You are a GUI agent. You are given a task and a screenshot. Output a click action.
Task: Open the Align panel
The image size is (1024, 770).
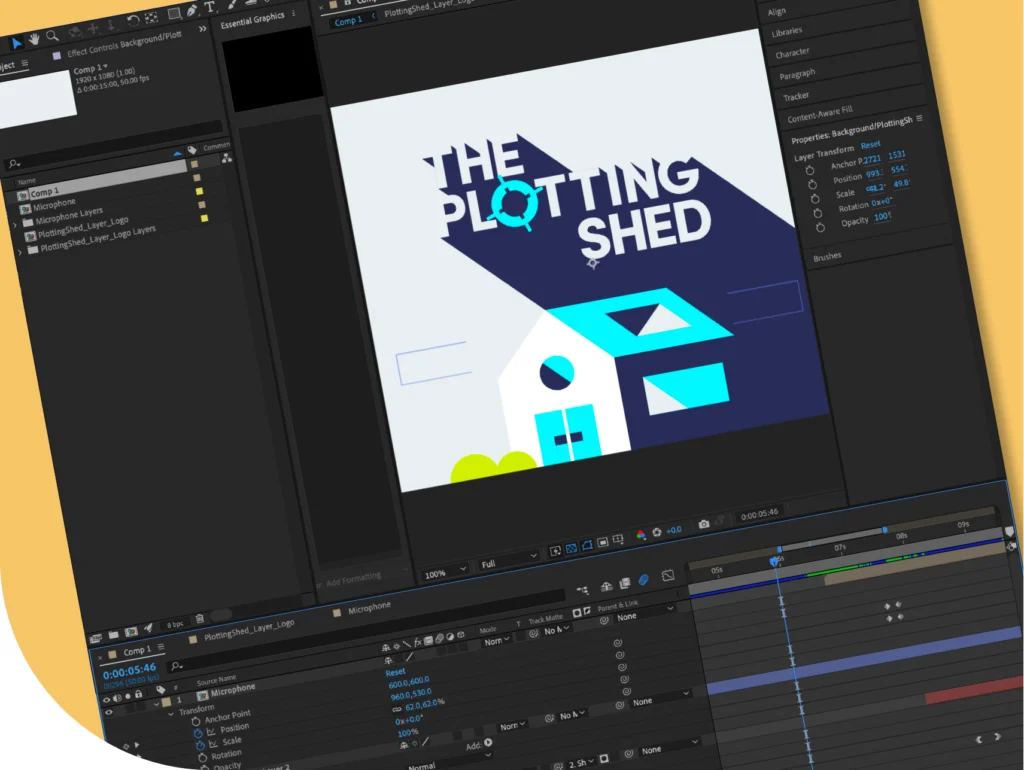(776, 12)
